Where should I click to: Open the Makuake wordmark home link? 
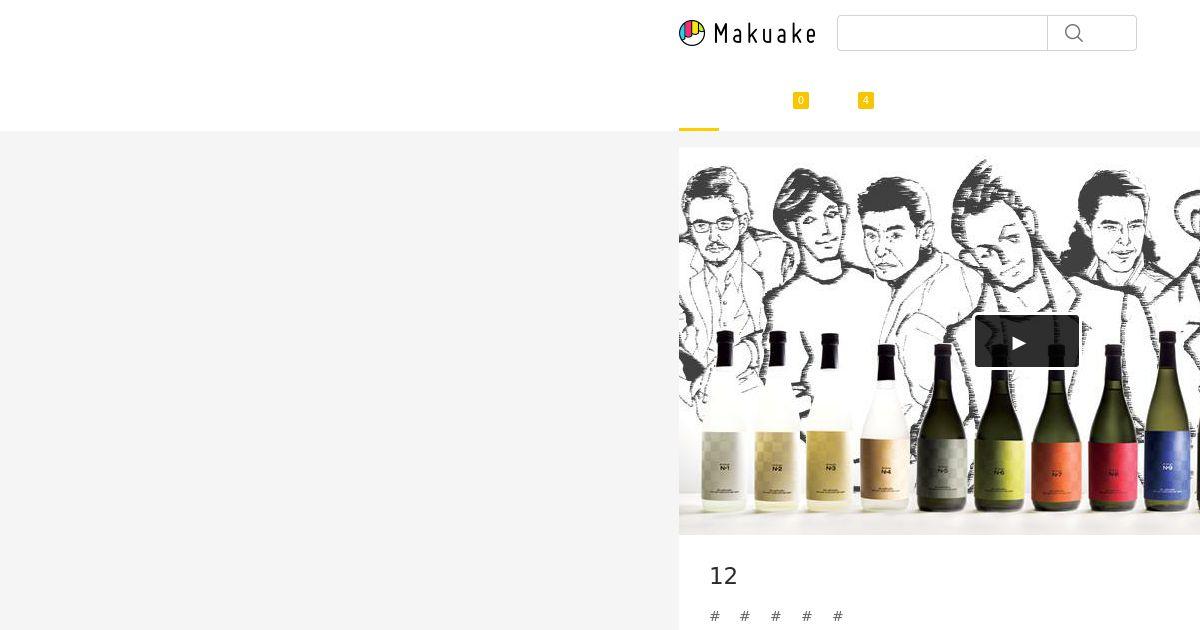point(765,34)
